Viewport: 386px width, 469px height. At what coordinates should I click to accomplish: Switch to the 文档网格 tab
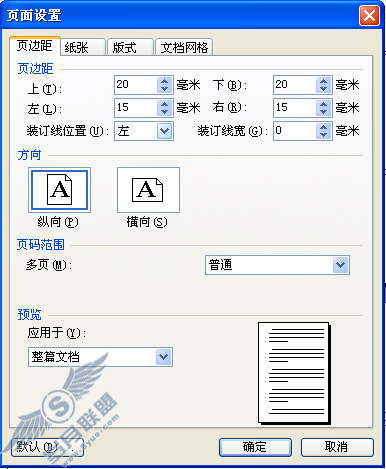coord(184,47)
